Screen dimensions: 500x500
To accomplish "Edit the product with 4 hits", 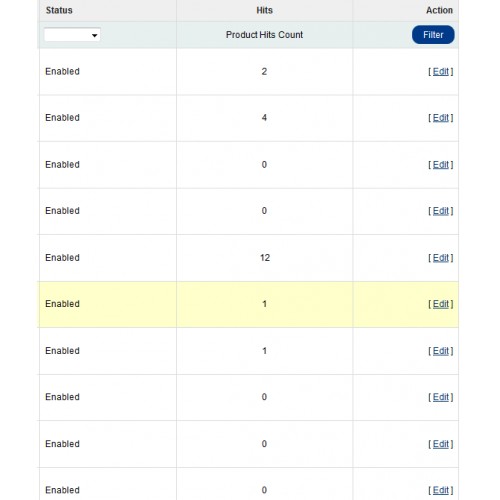I will click(x=441, y=118).
